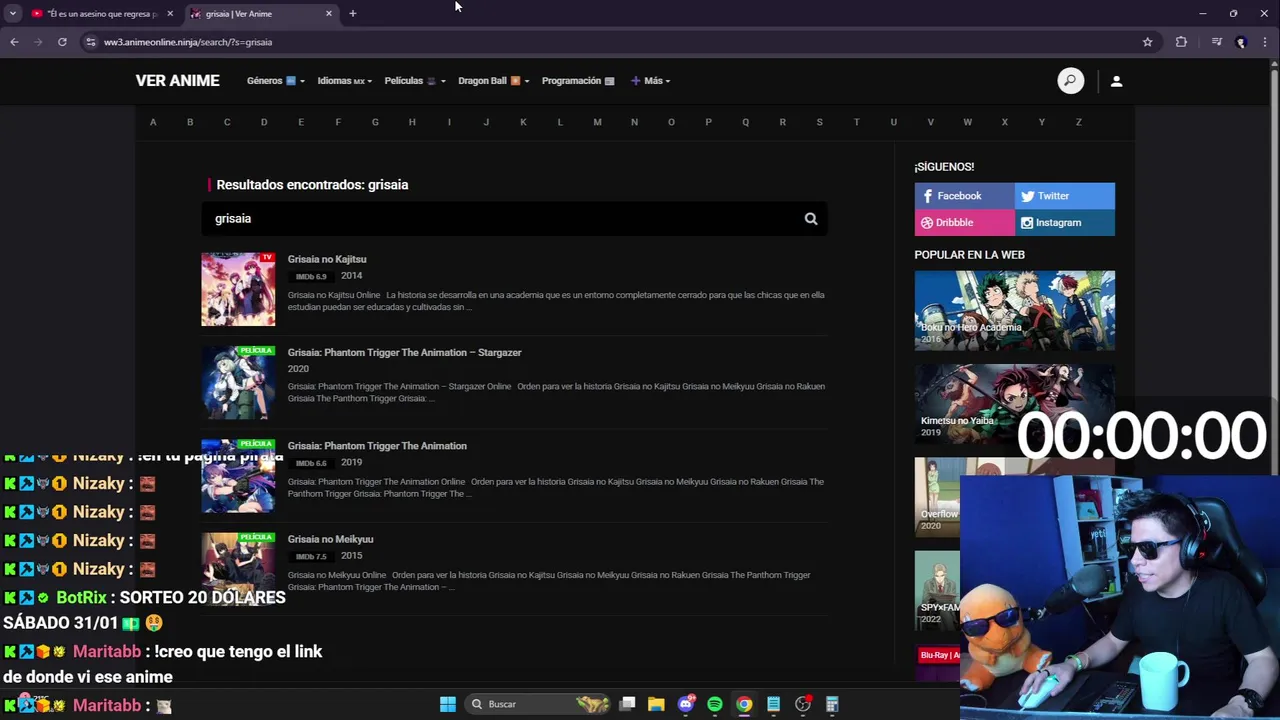This screenshot has width=1280, height=720.
Task: Close the YouTube tab
Action: point(170,14)
